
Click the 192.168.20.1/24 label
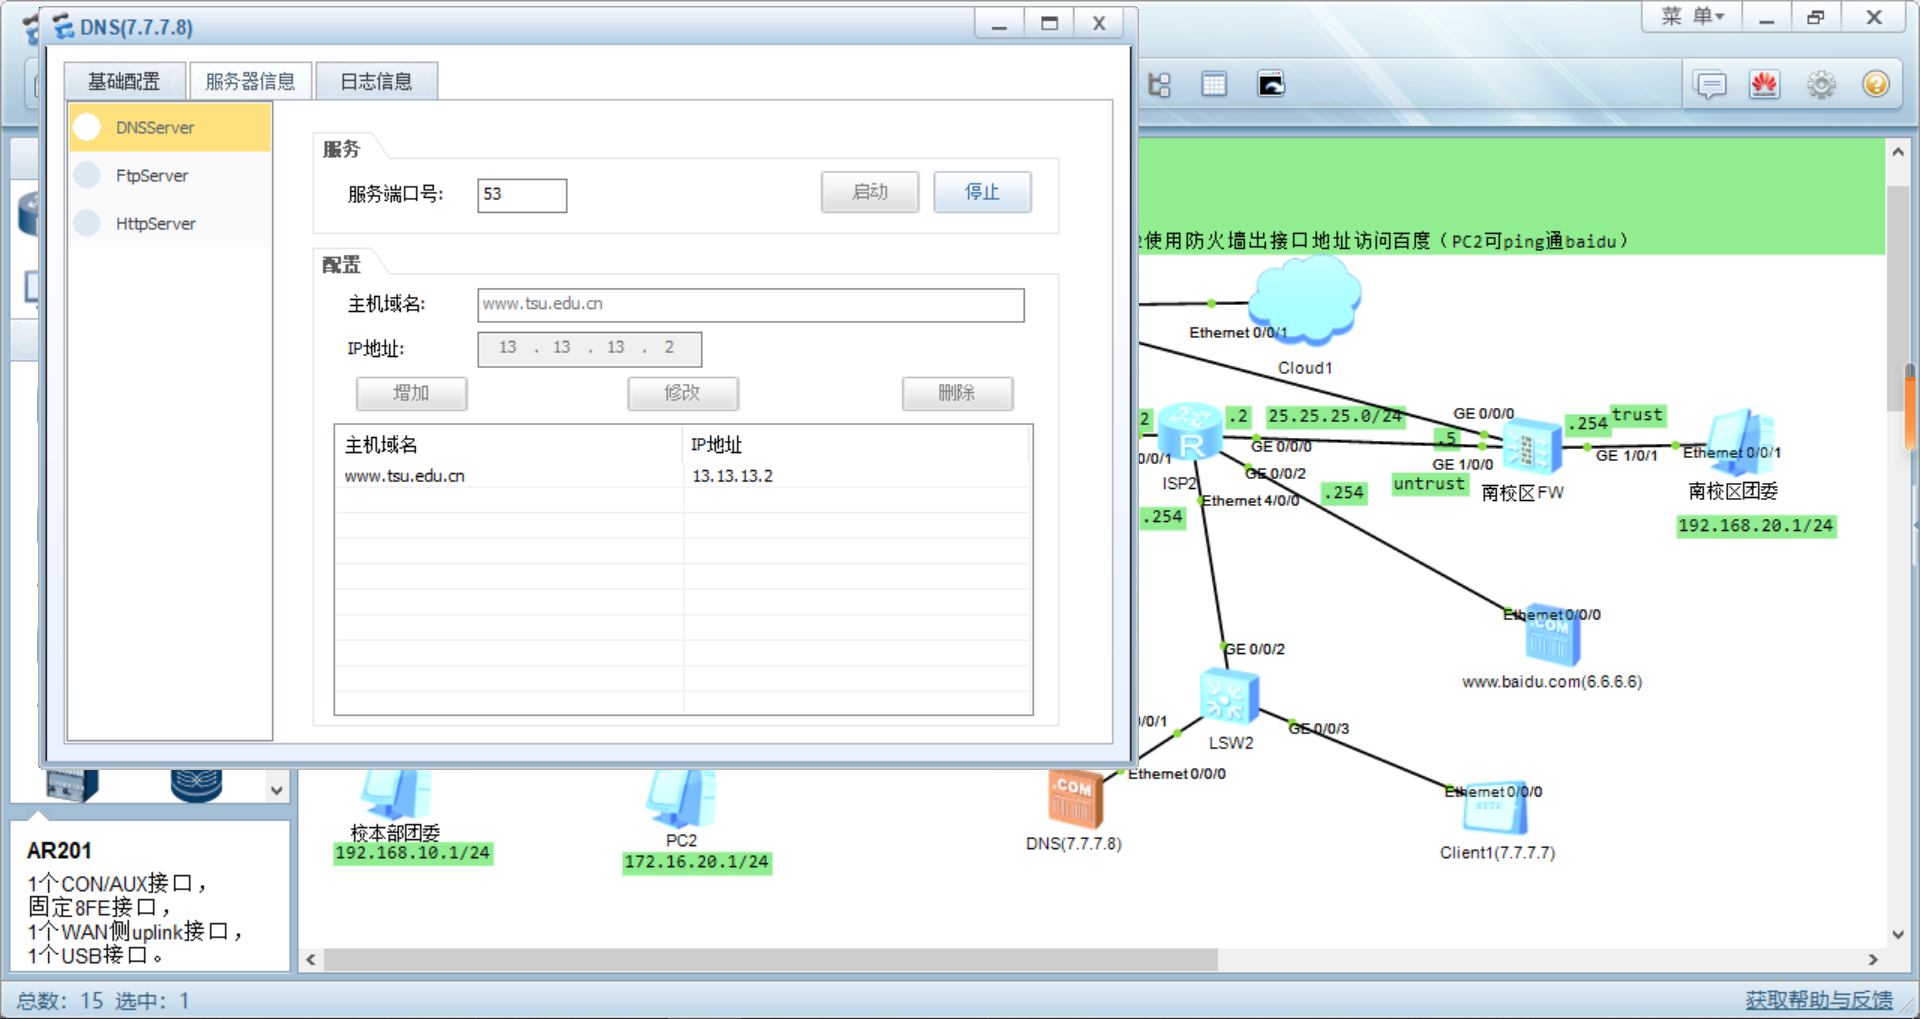(1756, 526)
